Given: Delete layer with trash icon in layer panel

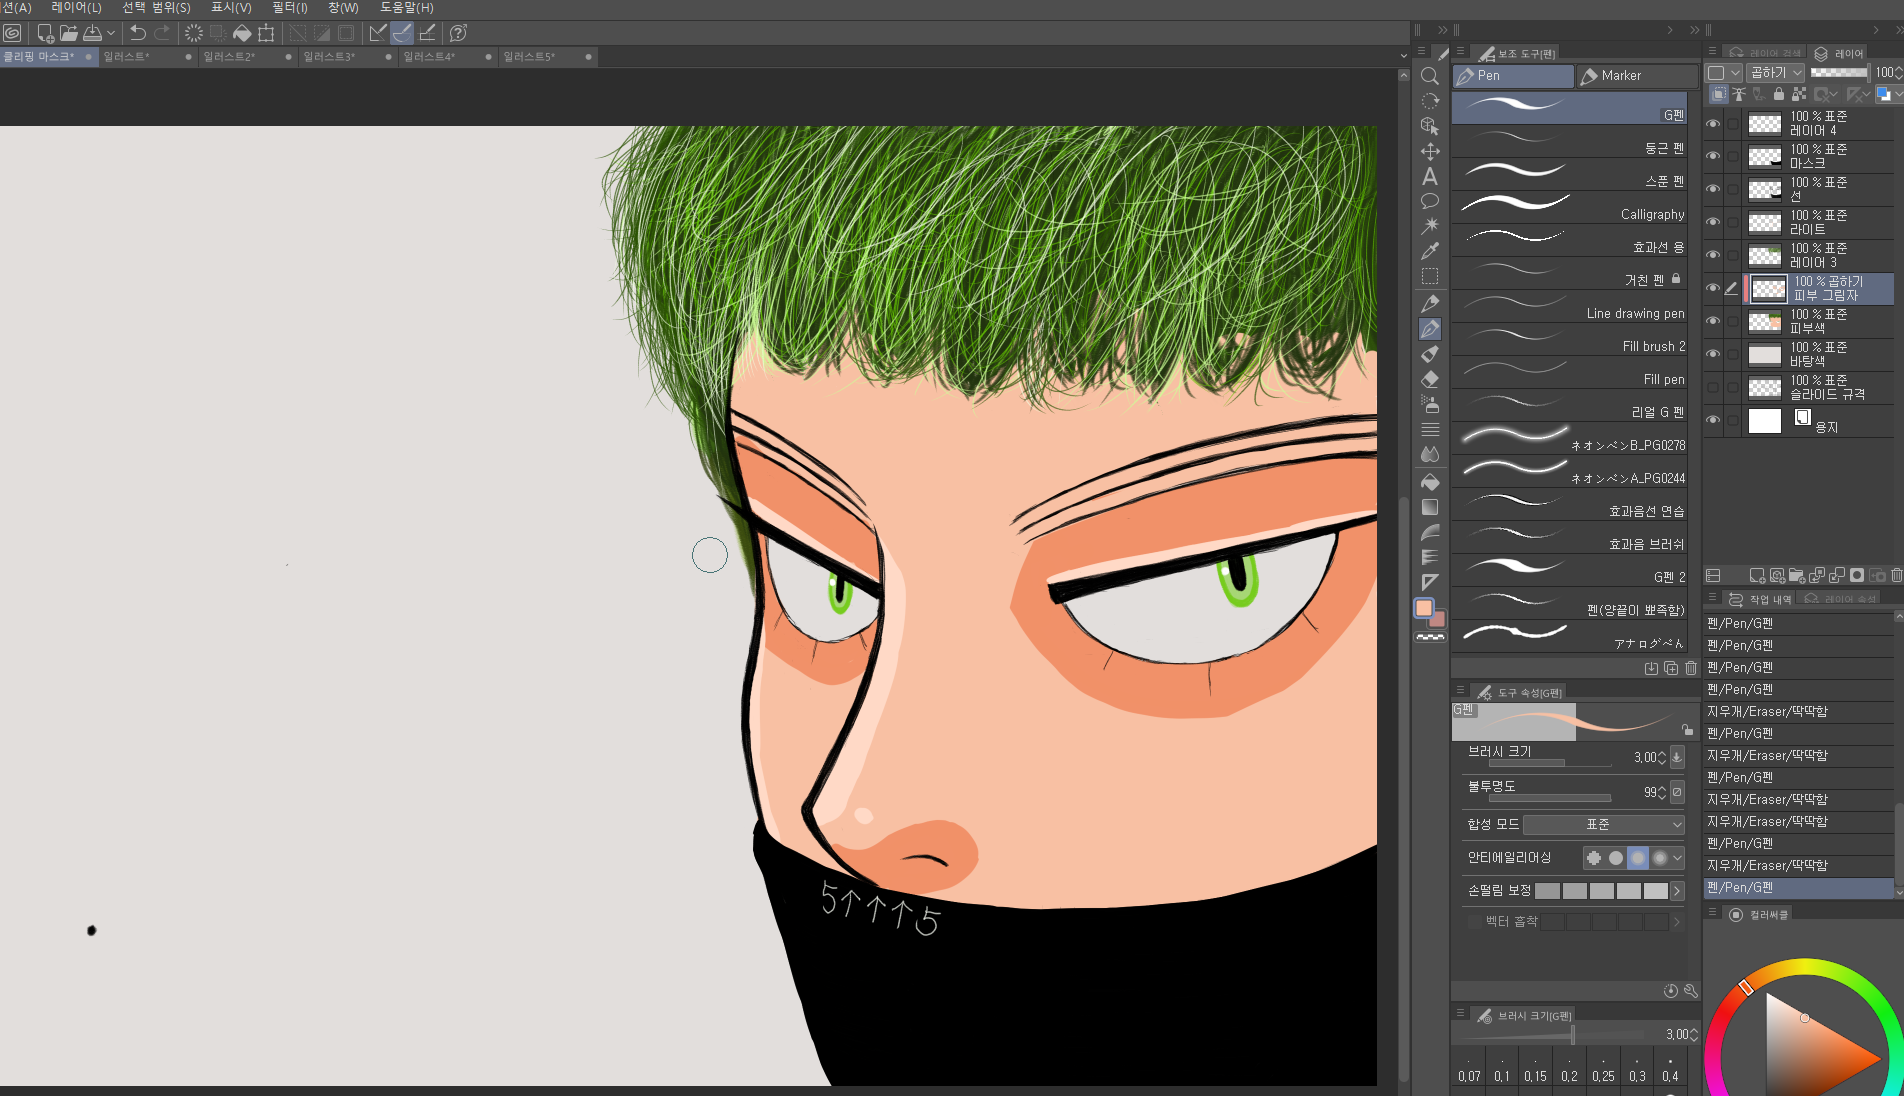Looking at the screenshot, I should 1896,575.
